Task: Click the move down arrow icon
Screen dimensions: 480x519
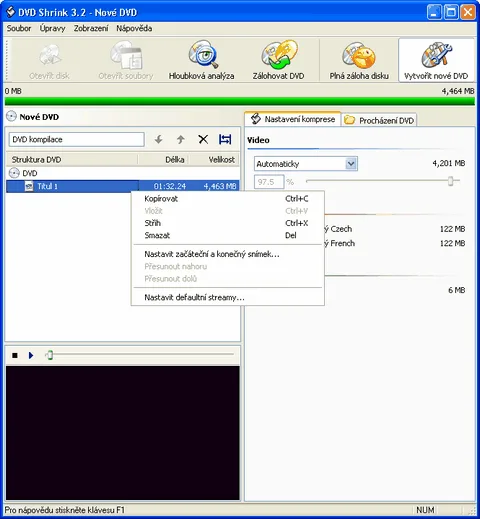Action: tap(159, 139)
